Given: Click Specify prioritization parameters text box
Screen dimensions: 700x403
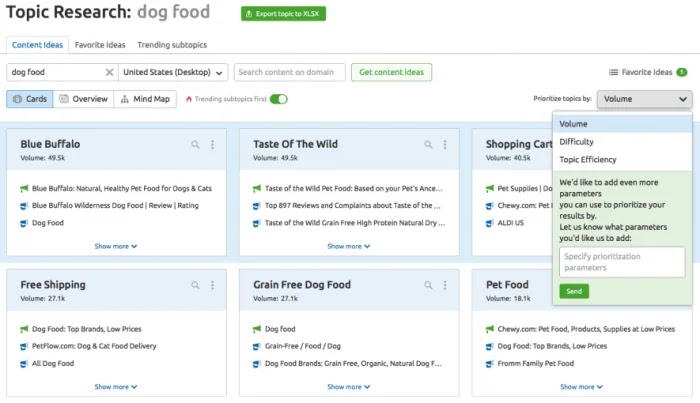Looking at the screenshot, I should [622, 262].
